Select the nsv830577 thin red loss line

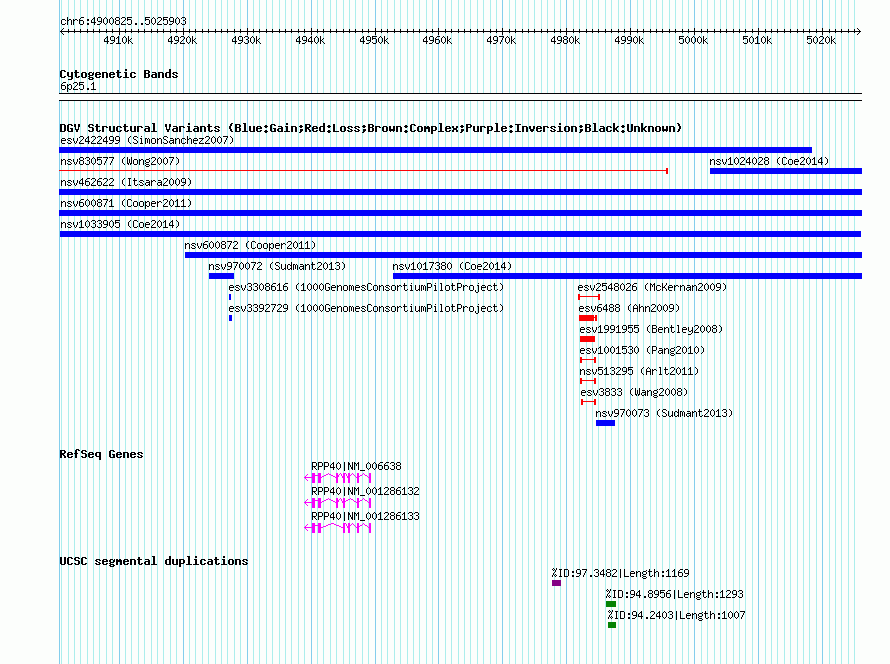[364, 171]
